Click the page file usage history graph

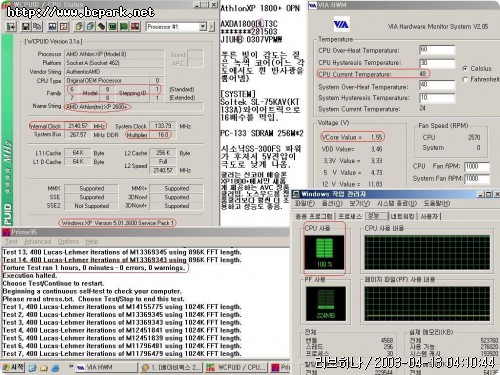tap(427, 304)
